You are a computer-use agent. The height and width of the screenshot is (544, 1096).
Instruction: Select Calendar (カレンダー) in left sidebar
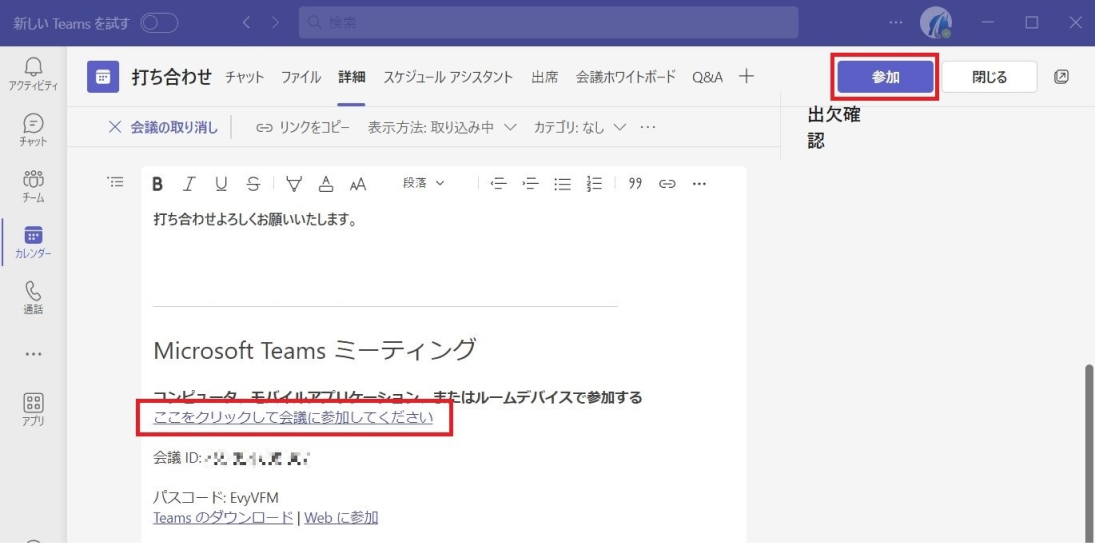(x=33, y=242)
